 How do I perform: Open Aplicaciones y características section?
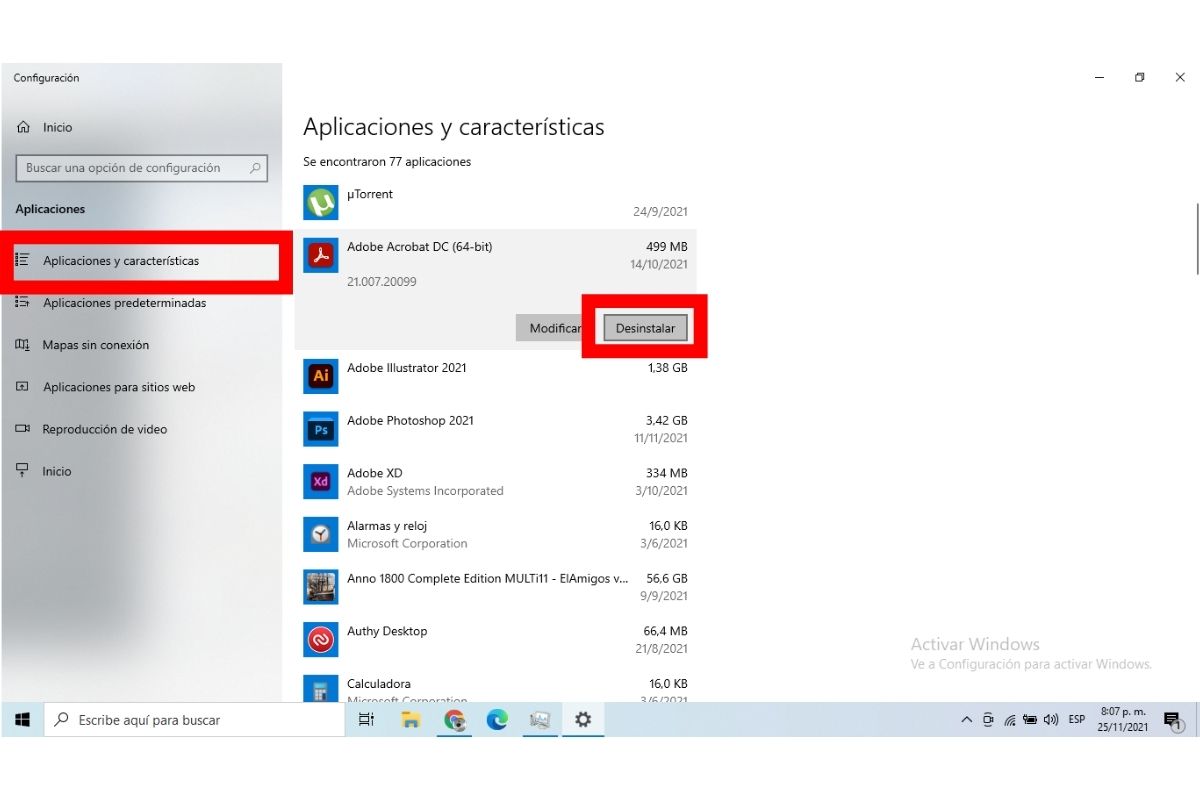click(x=141, y=261)
